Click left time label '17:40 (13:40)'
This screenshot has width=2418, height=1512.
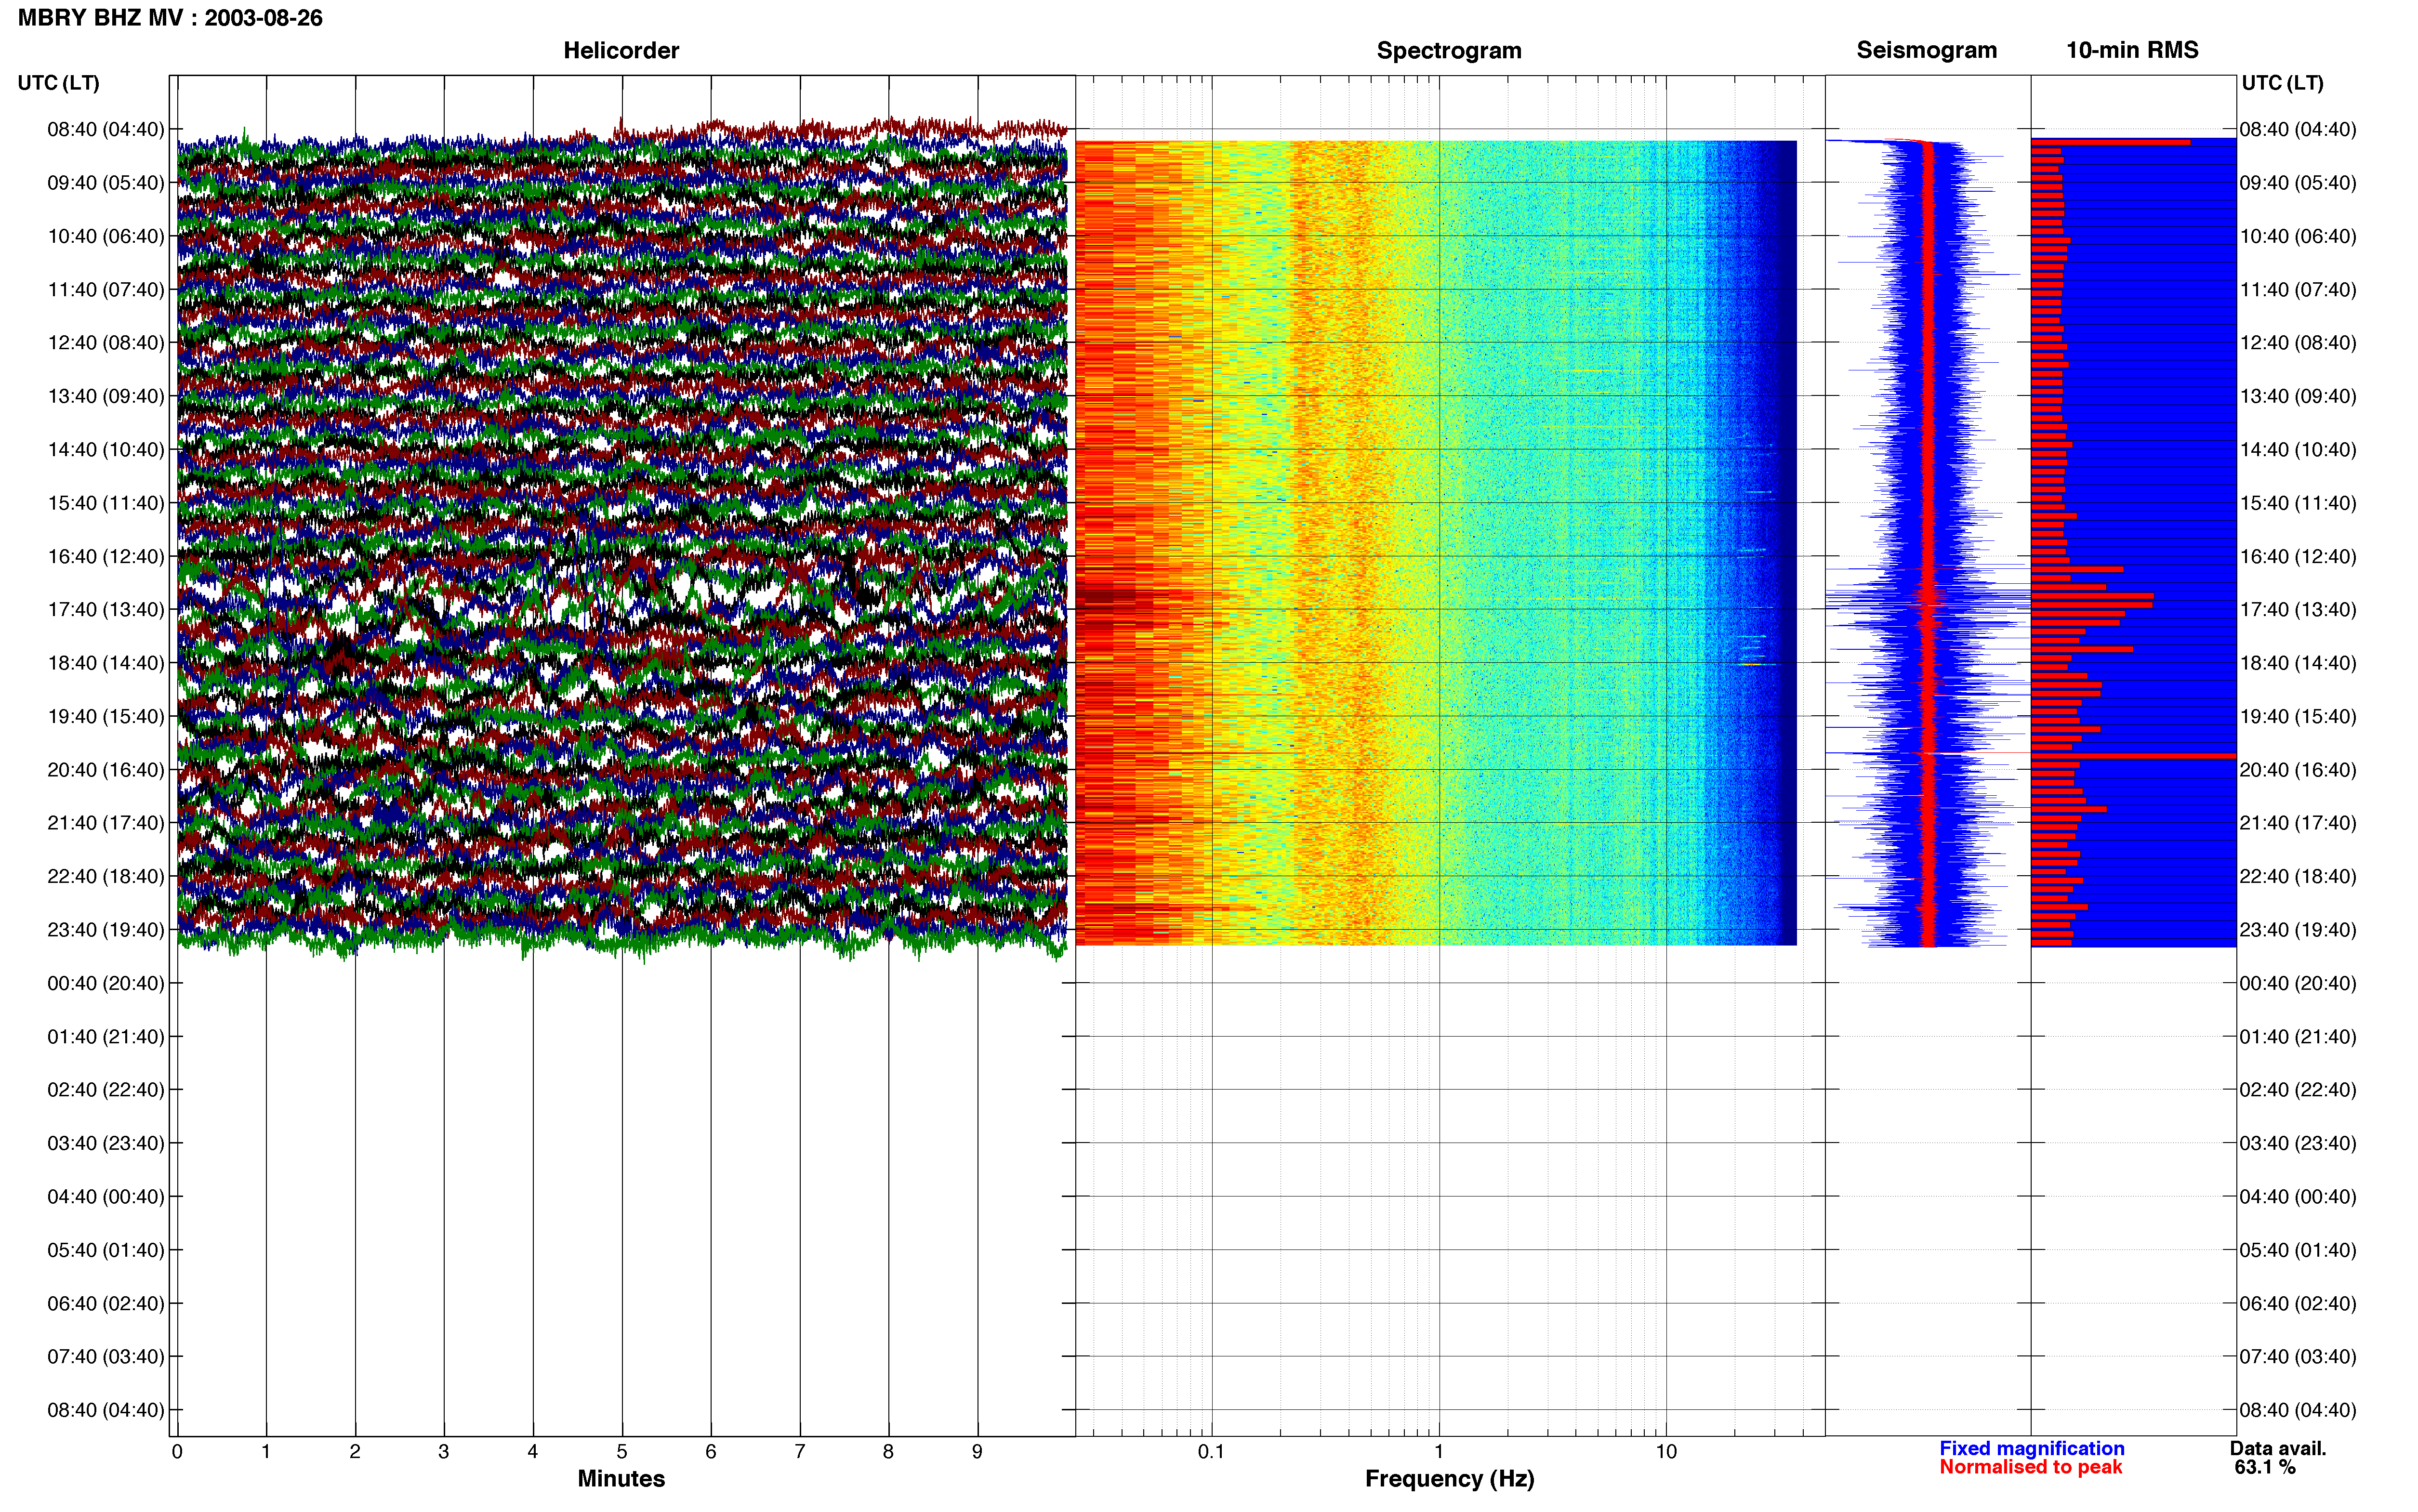click(106, 610)
